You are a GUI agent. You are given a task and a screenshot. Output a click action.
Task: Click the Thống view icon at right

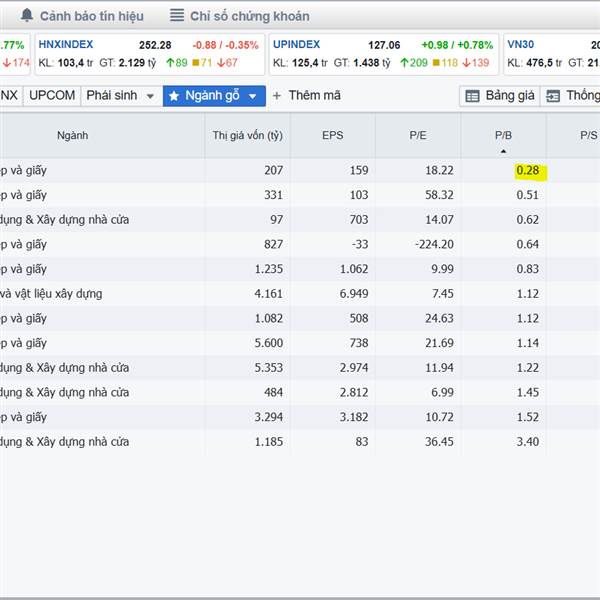553,96
